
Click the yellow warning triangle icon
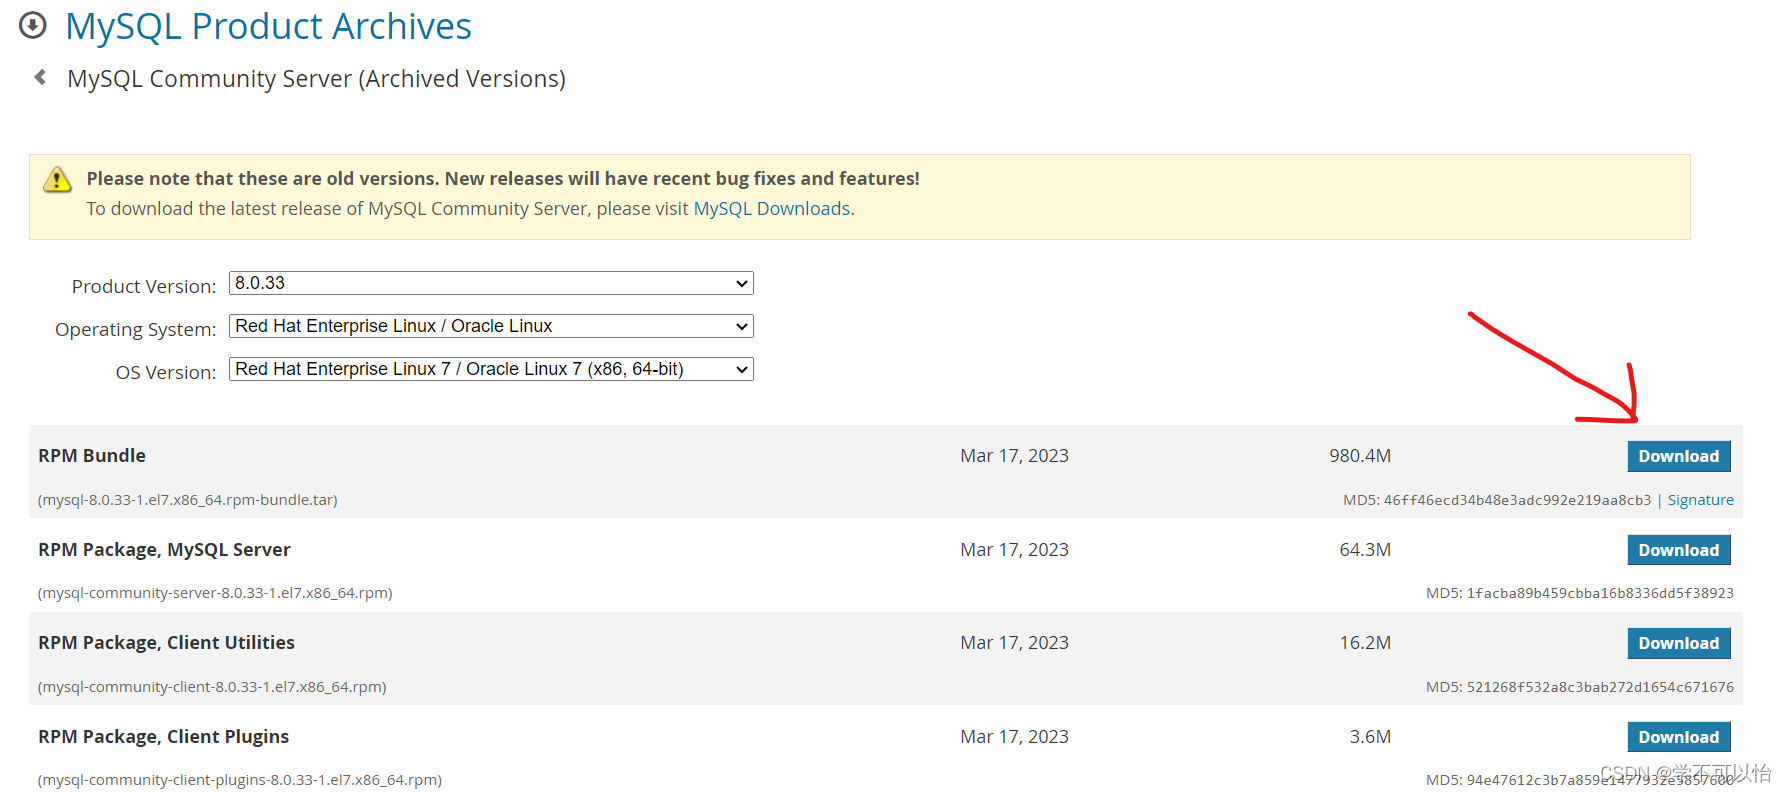tap(57, 179)
